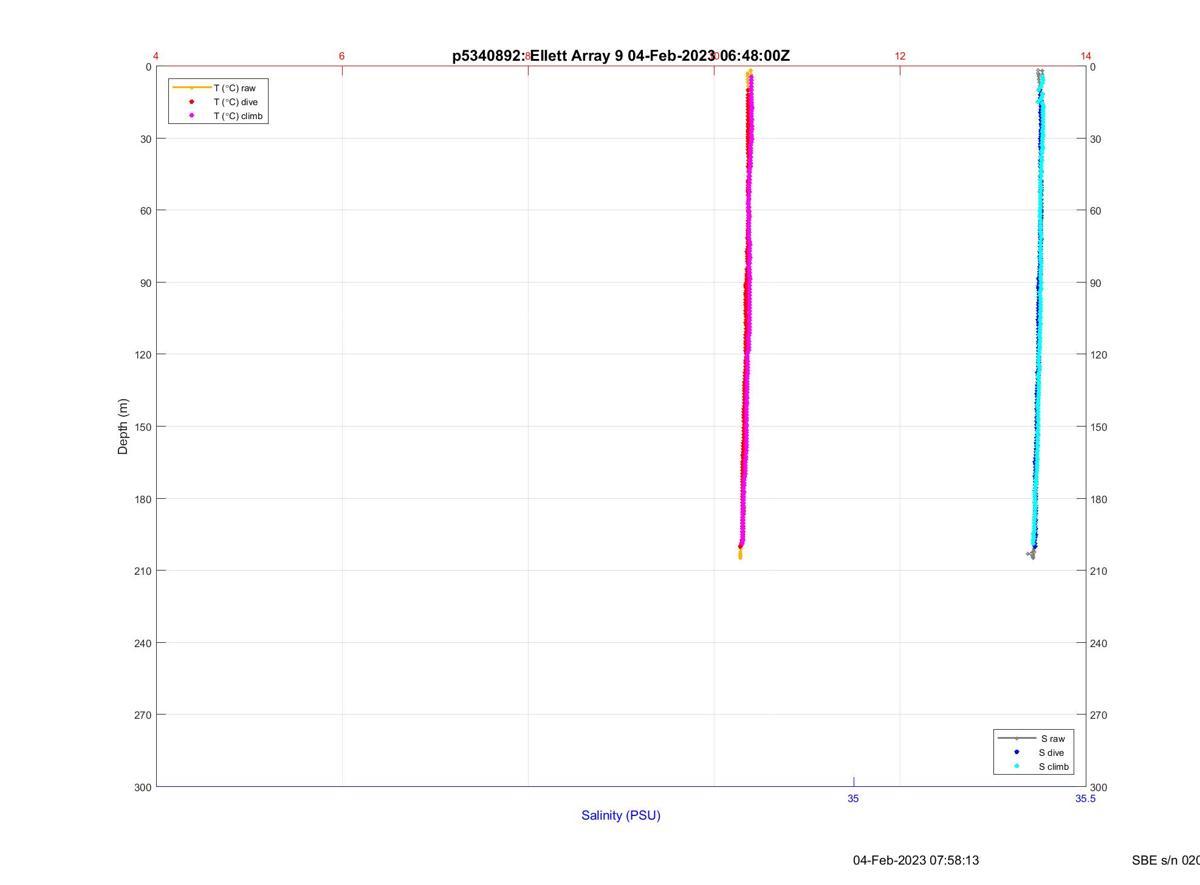The width and height of the screenshot is (1200, 885).
Task: Click the 35 tick on salinity axis
Action: [853, 798]
